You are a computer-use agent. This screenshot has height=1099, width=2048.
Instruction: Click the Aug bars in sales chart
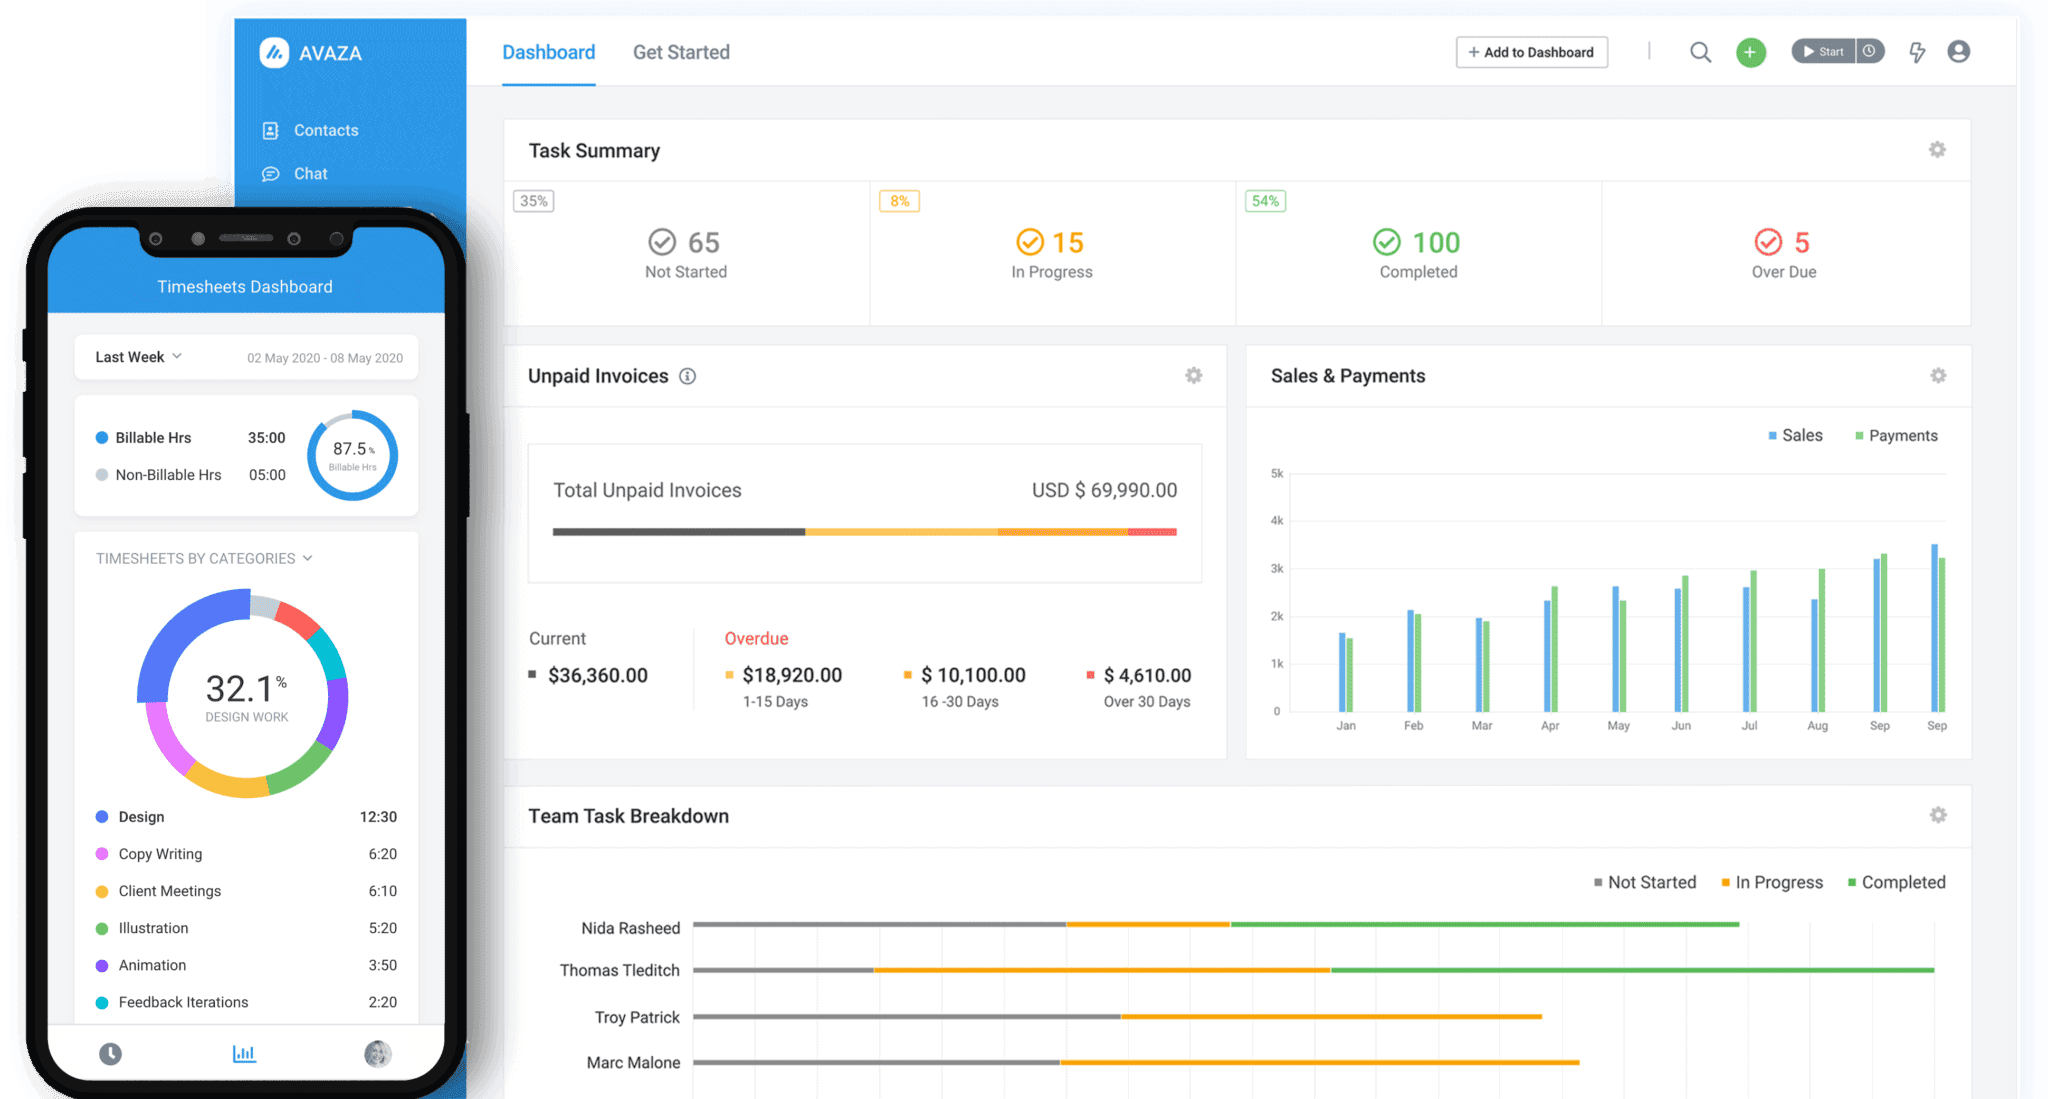tap(1818, 640)
